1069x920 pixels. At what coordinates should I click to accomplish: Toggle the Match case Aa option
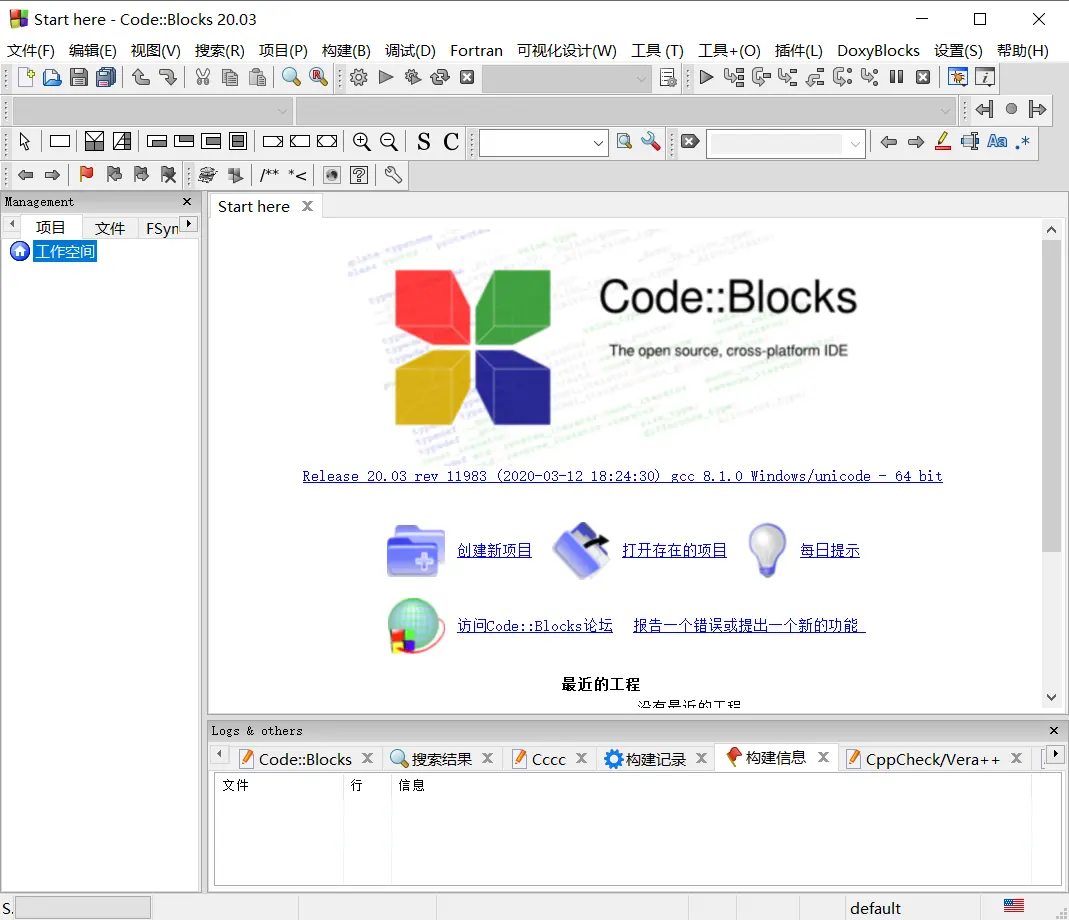pos(997,142)
